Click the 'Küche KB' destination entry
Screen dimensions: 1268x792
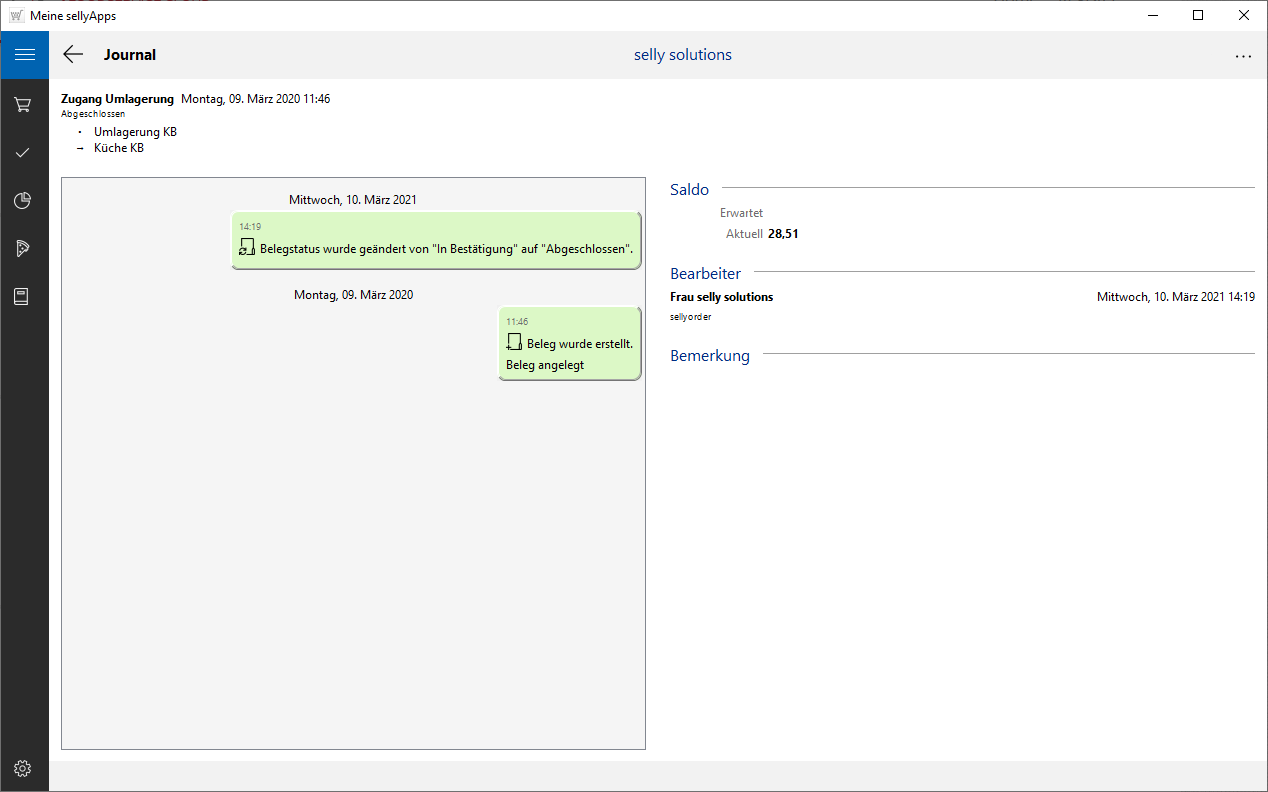tap(118, 148)
